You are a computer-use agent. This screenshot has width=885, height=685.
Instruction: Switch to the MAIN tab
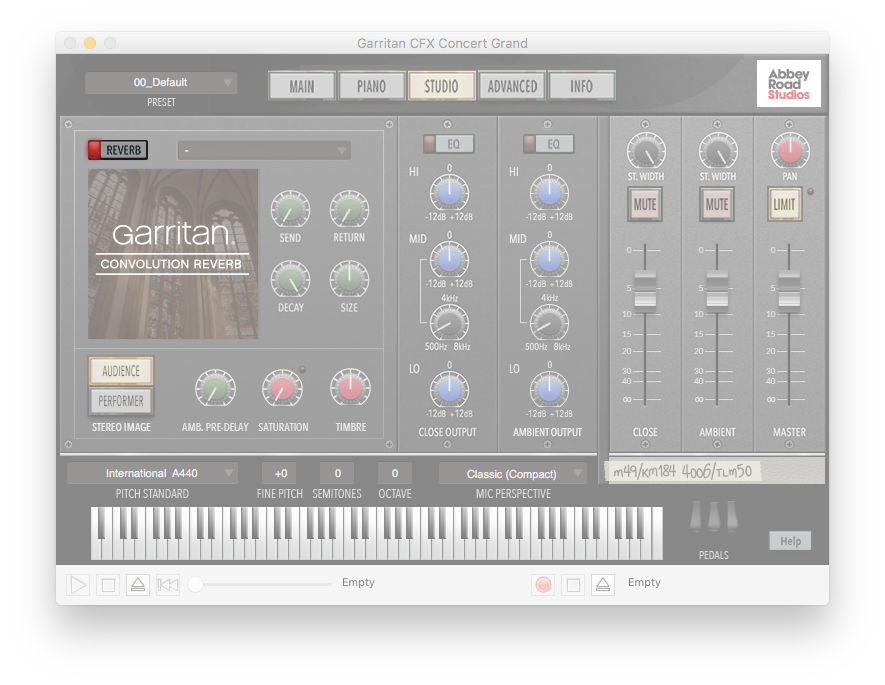pyautogui.click(x=302, y=86)
